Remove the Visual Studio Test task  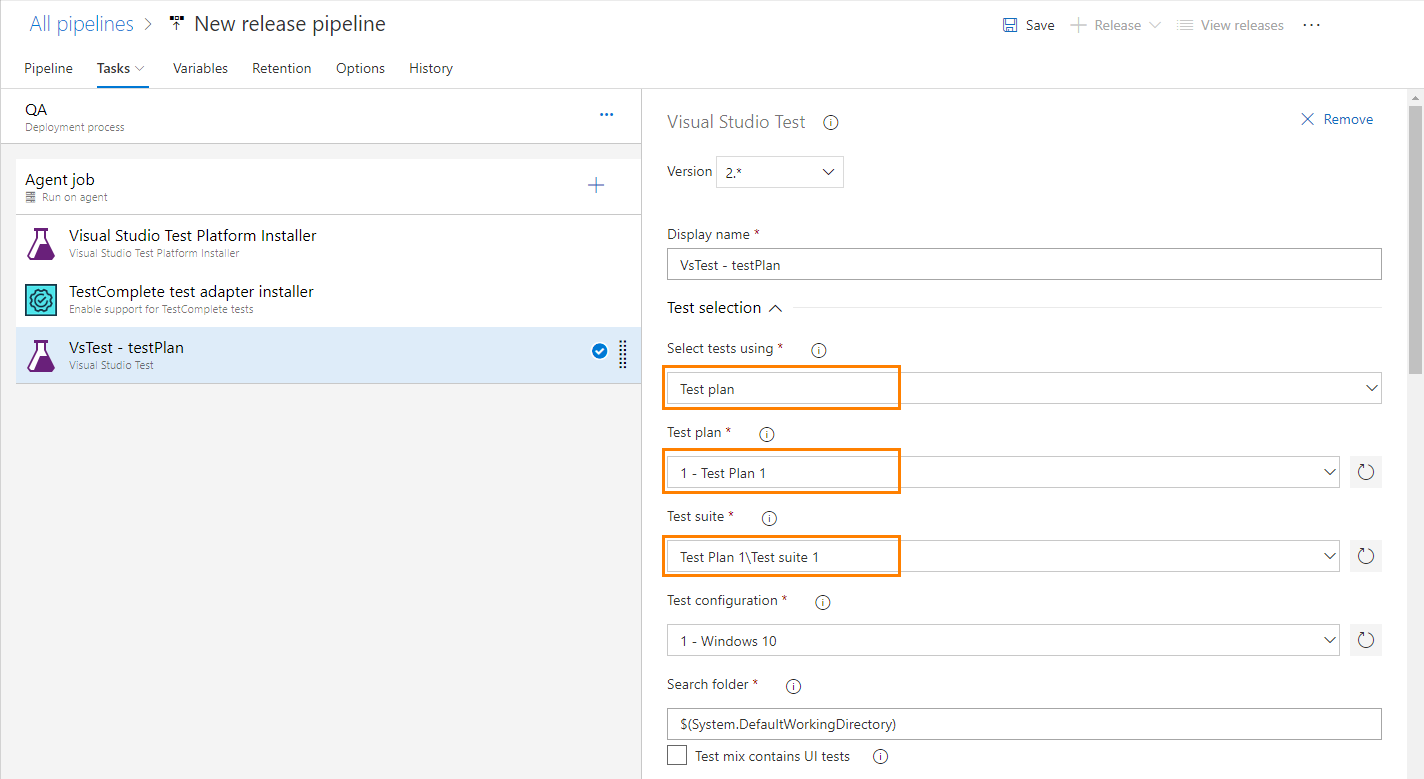tap(1337, 118)
